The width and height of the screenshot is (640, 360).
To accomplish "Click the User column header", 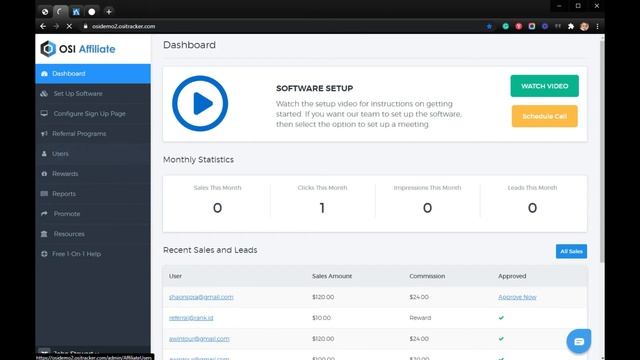I will (x=175, y=276).
